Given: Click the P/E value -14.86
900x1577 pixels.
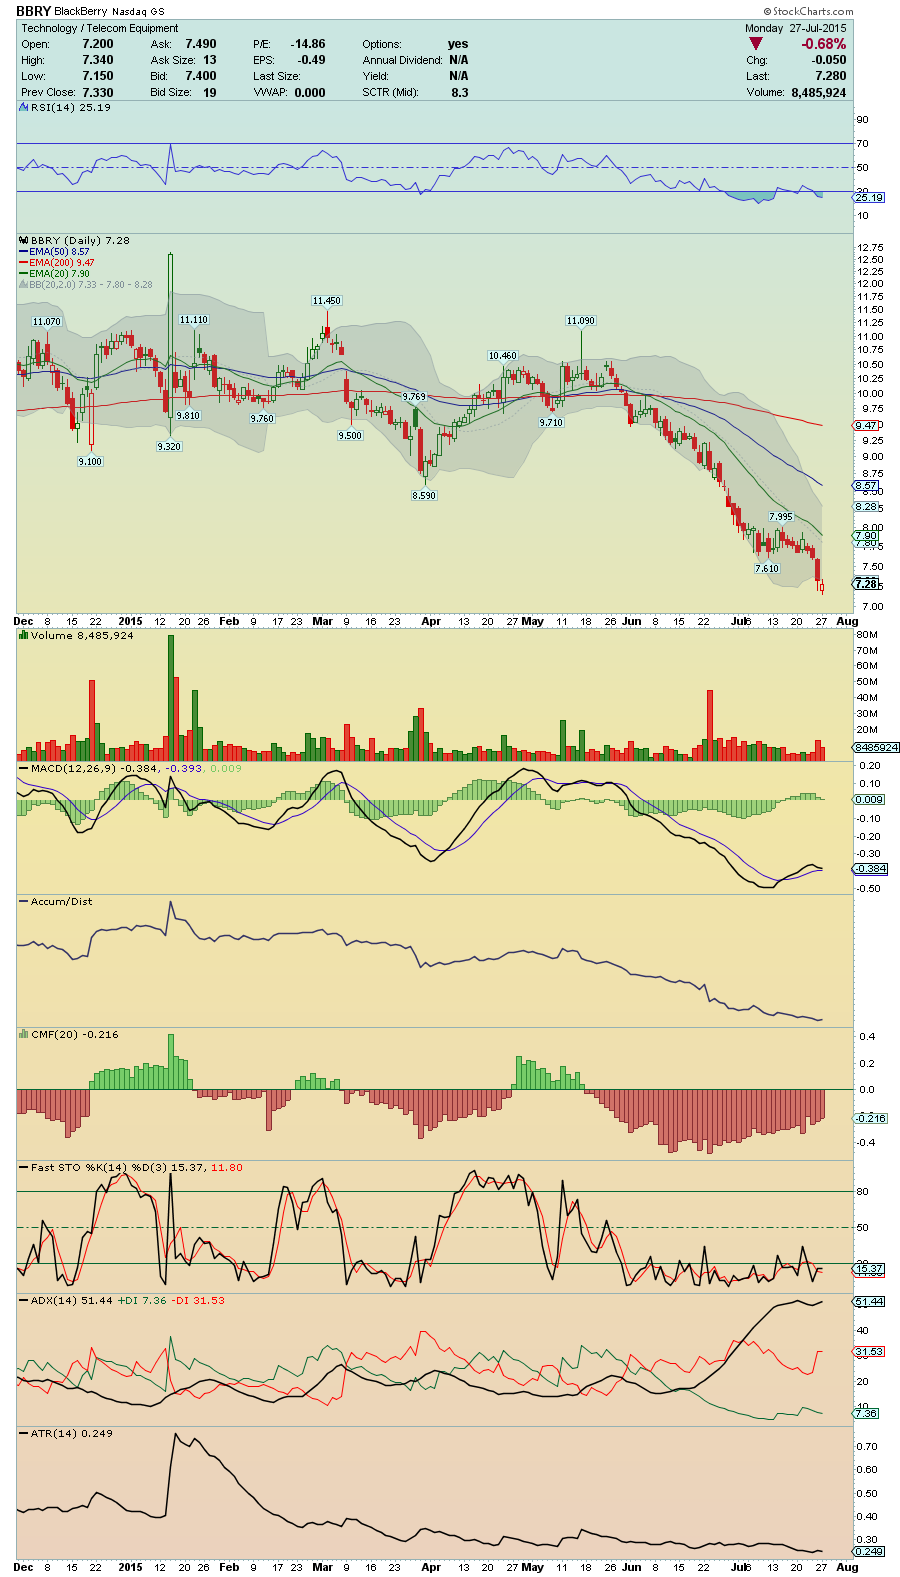Looking at the screenshot, I should click(308, 44).
